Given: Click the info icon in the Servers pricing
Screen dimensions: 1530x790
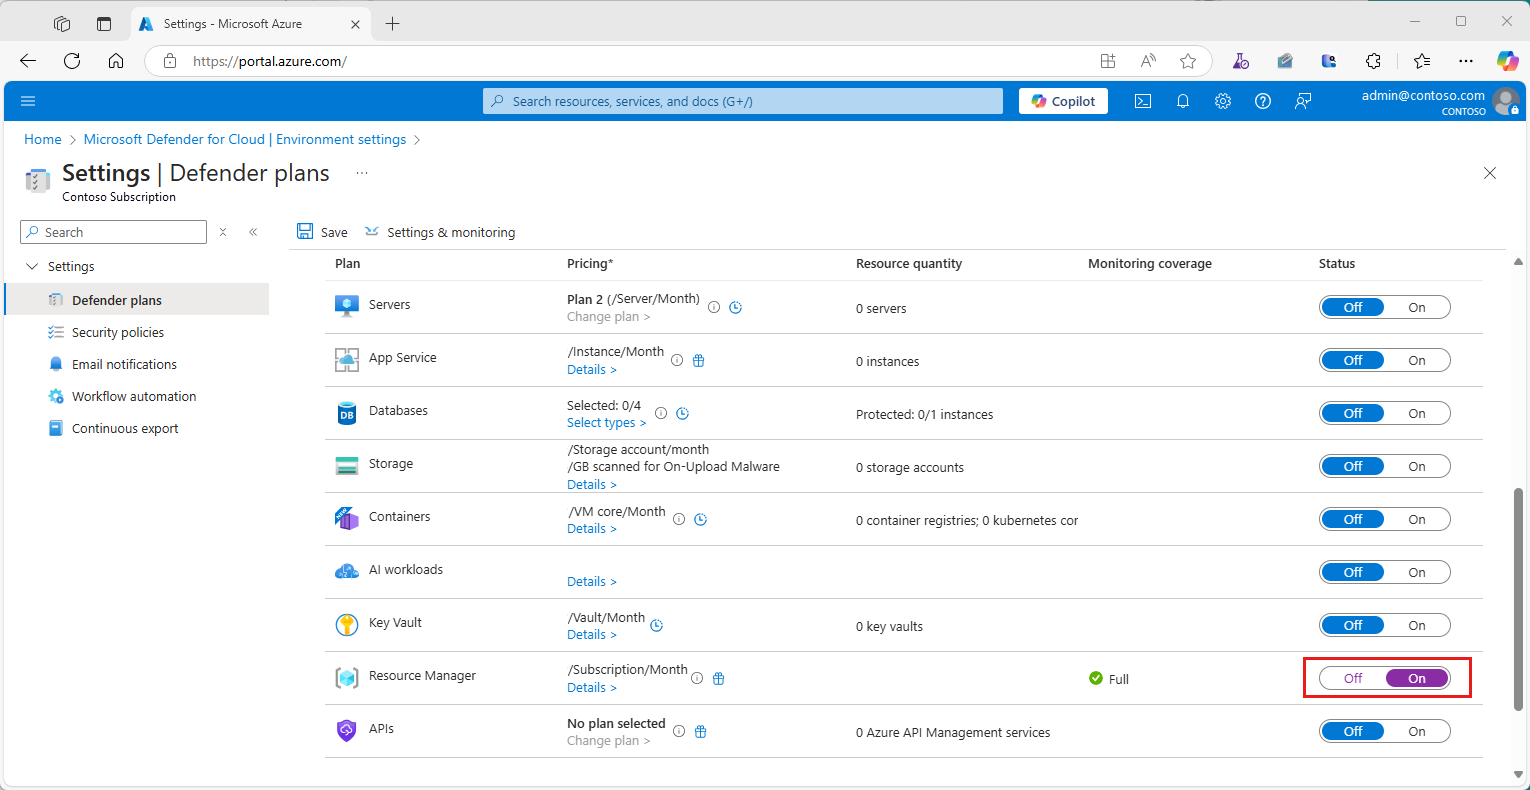Looking at the screenshot, I should click(x=714, y=308).
